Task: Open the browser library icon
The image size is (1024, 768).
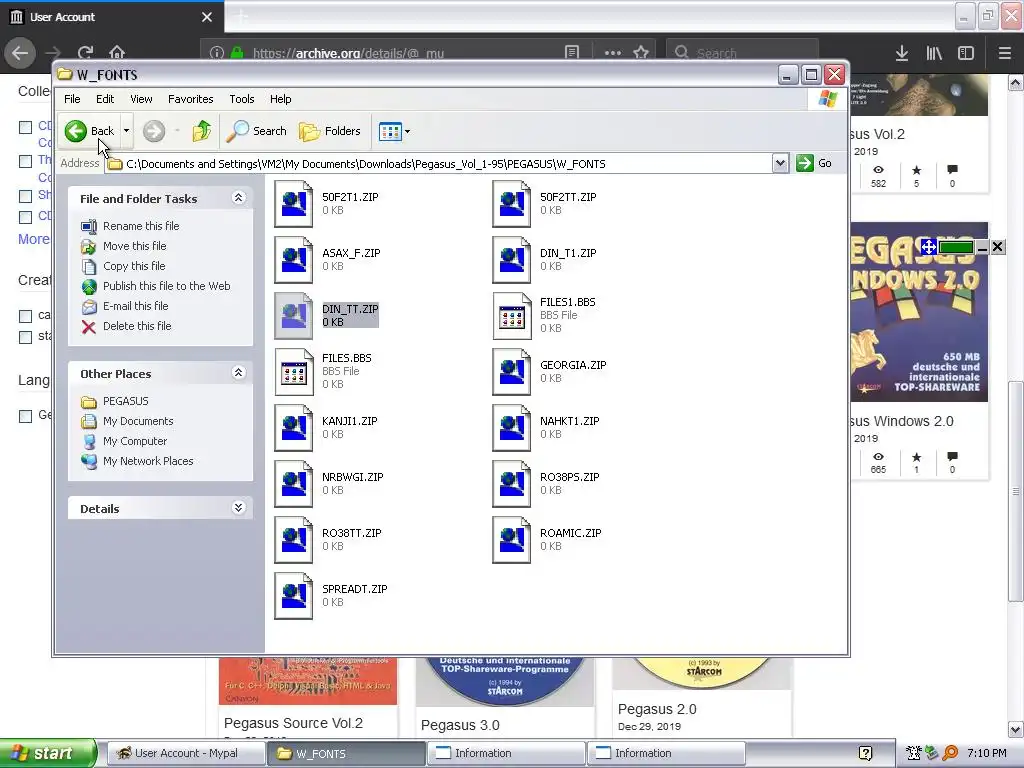Action: pyautogui.click(x=934, y=53)
